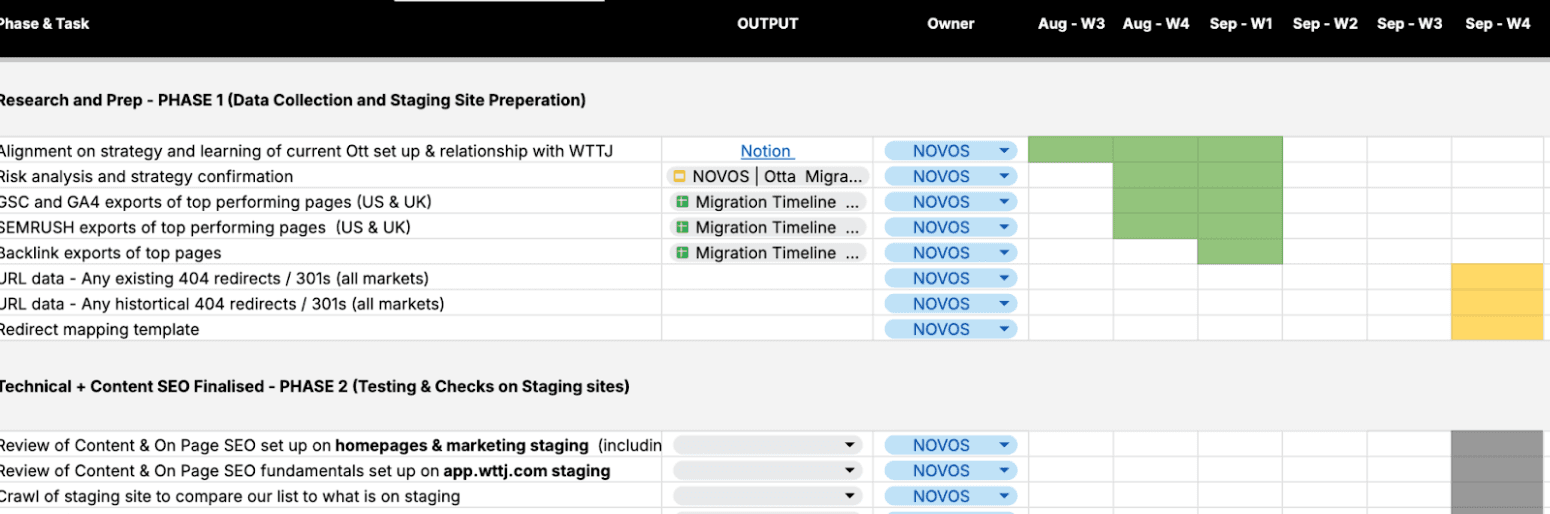Open the Owner dropdown for the historical 404 redirects row
1550x514 pixels.
pos(950,304)
